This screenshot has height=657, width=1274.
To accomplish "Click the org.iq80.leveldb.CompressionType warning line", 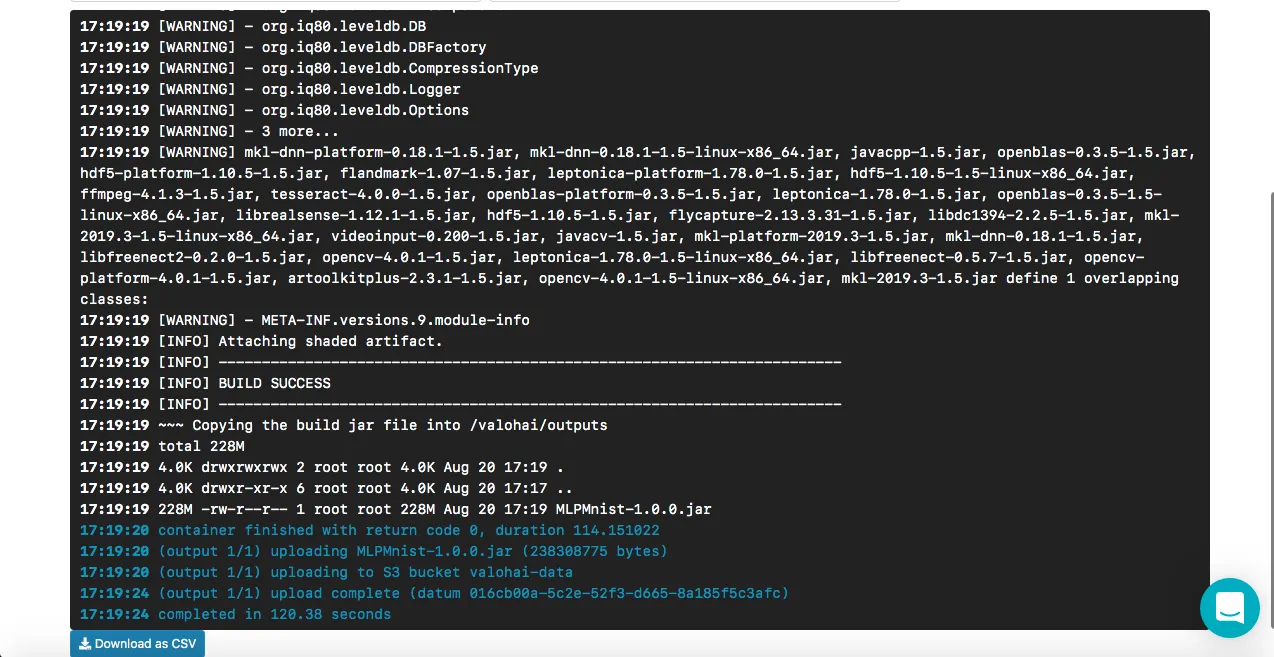I will click(309, 68).
